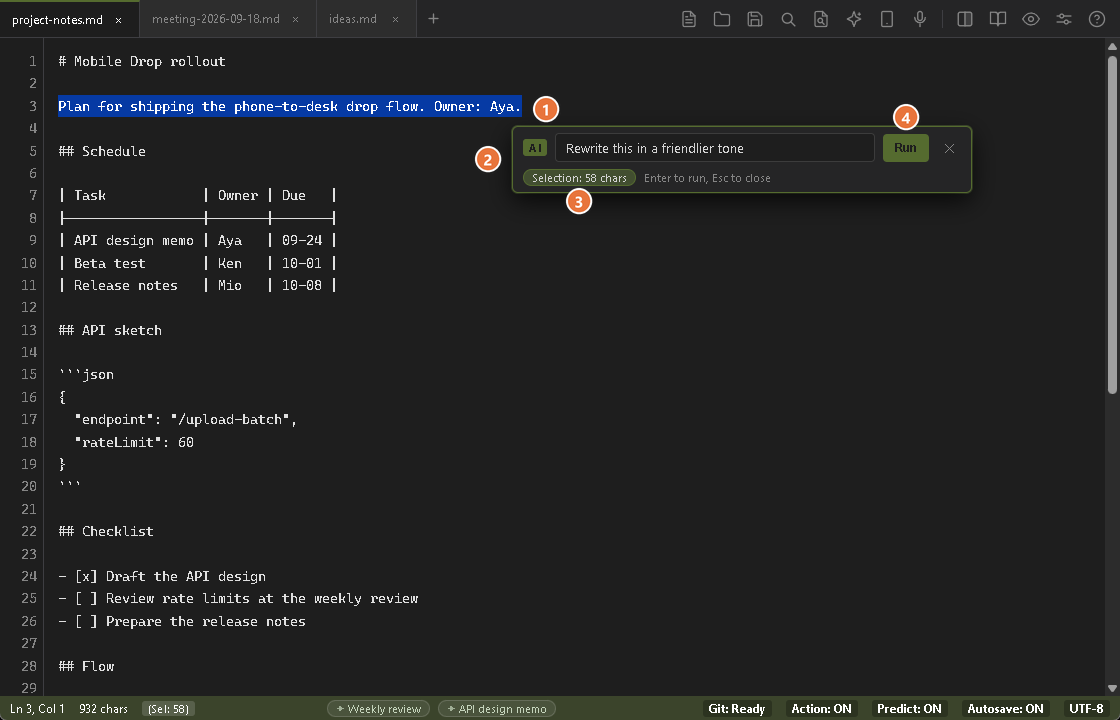1120x720 pixels.
Task: Click the 'Beta test' table cell
Action: [109, 263]
